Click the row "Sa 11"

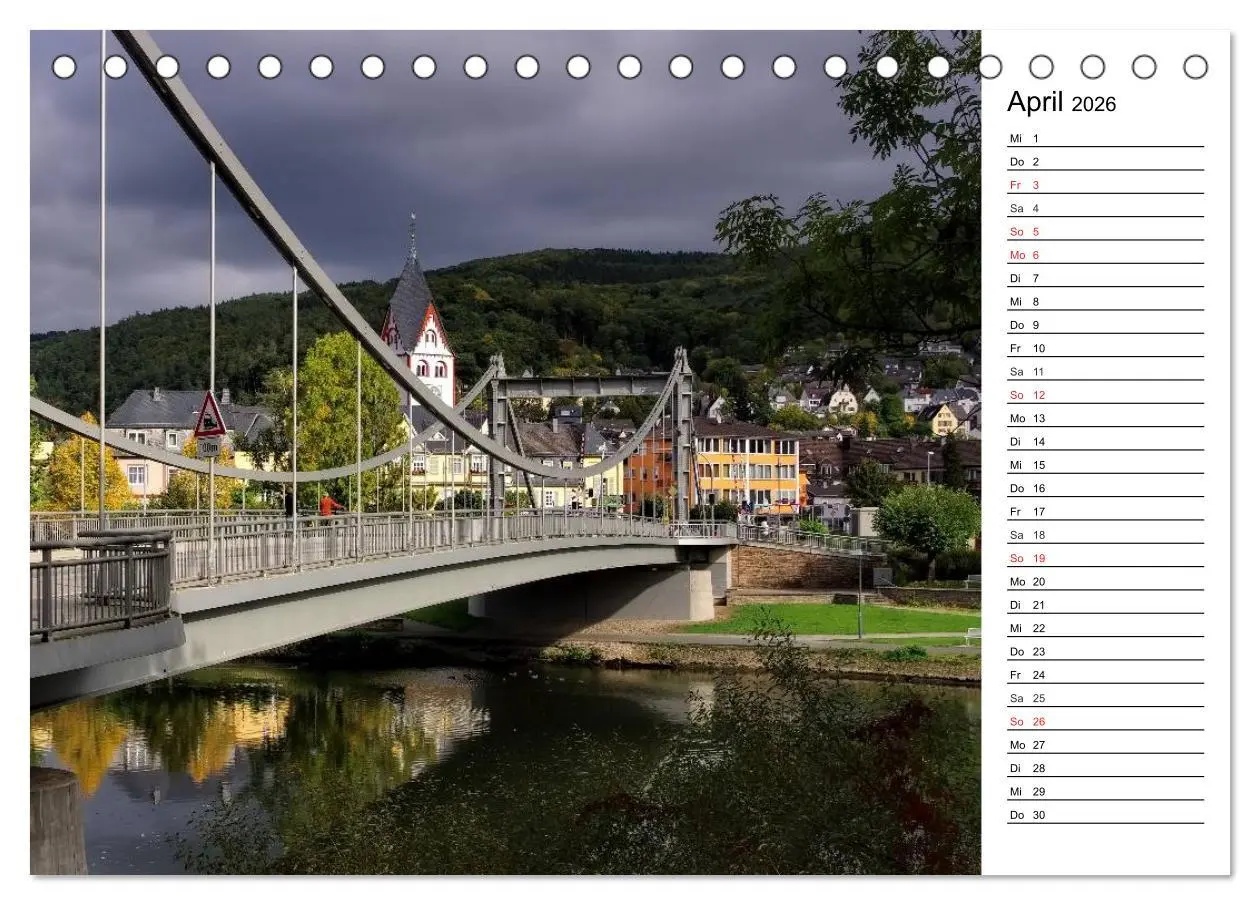1105,372
